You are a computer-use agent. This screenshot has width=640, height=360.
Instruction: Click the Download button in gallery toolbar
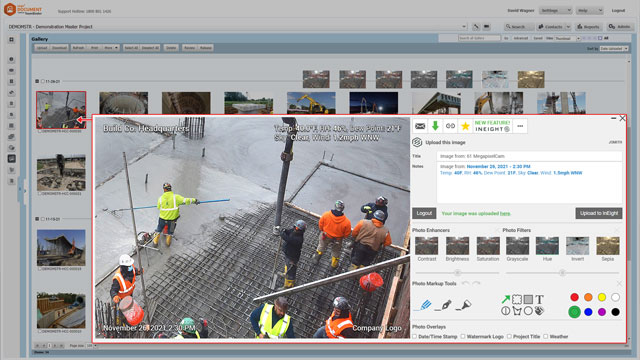pos(59,48)
